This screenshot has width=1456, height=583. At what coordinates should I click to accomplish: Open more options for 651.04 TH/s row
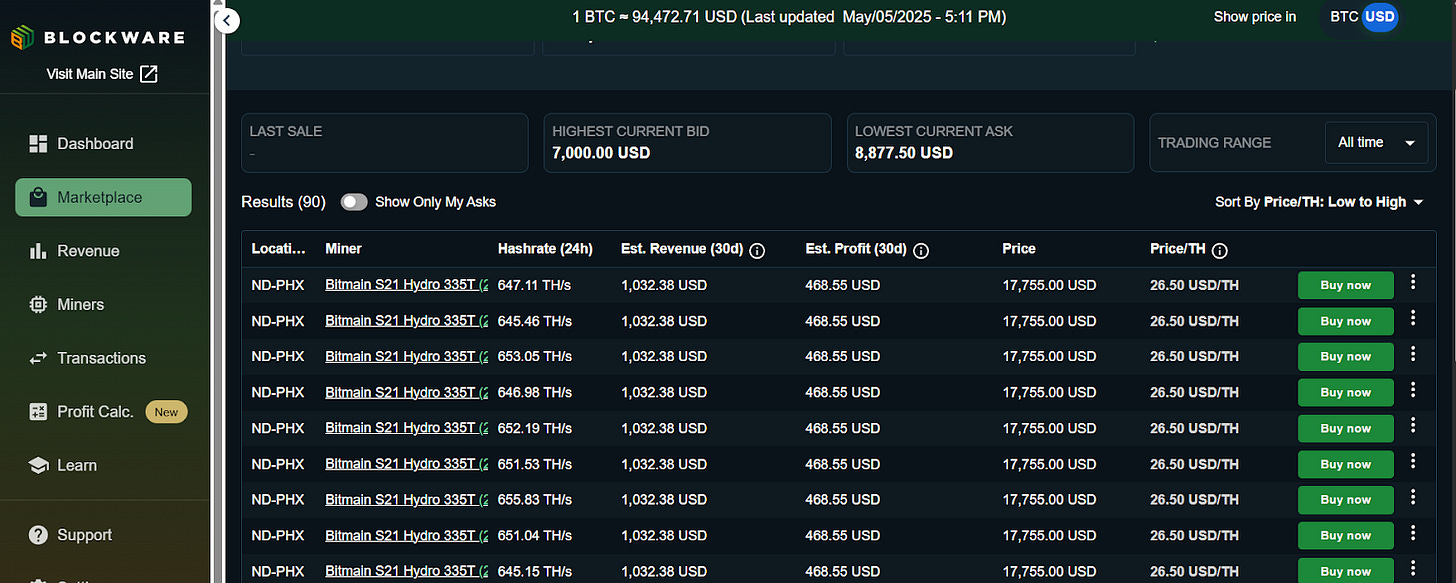coord(1413,532)
